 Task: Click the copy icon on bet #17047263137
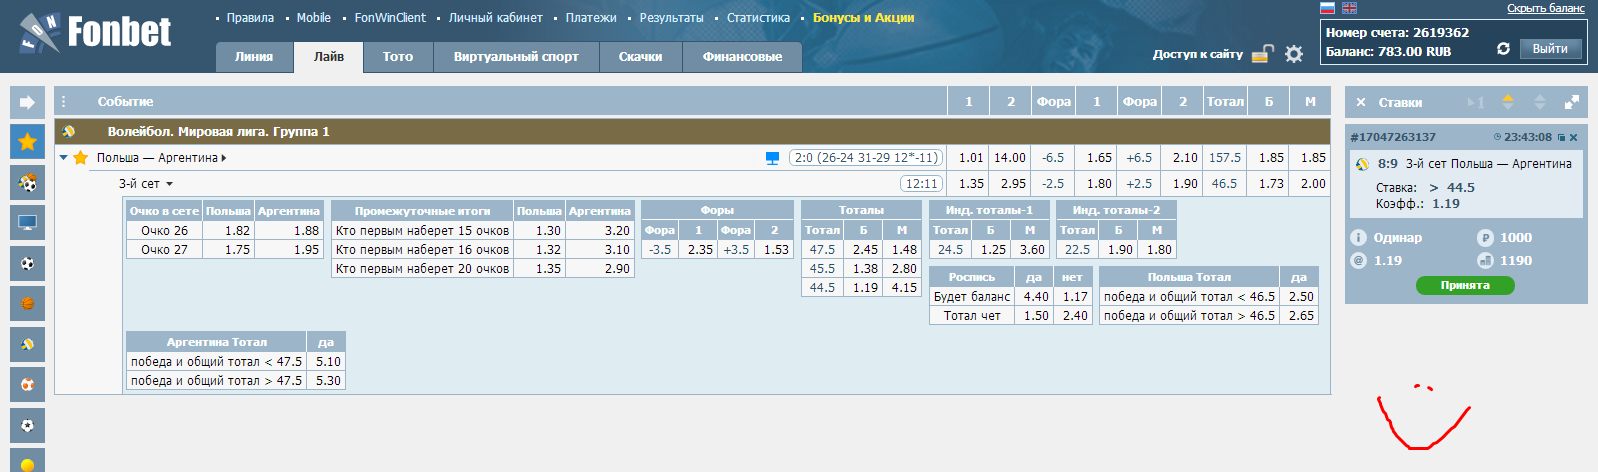[x=1562, y=137]
